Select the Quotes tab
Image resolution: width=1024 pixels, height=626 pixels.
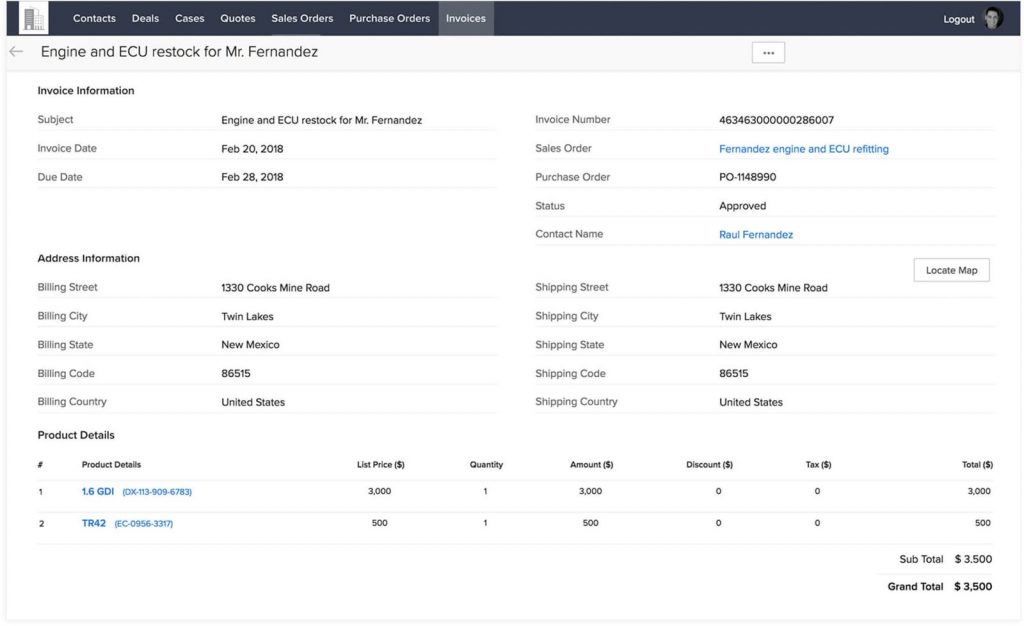pyautogui.click(x=237, y=18)
